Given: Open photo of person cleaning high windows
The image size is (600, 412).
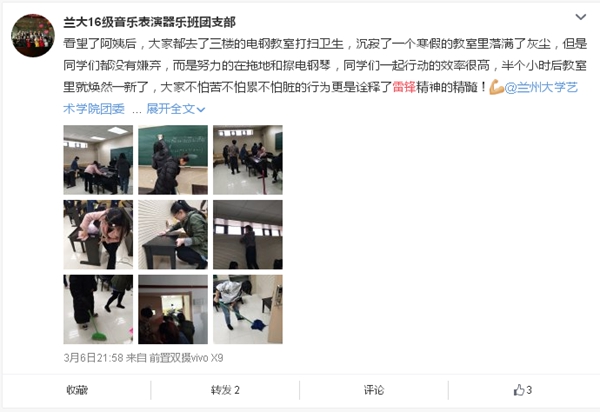Looking at the screenshot, I should point(248,234).
